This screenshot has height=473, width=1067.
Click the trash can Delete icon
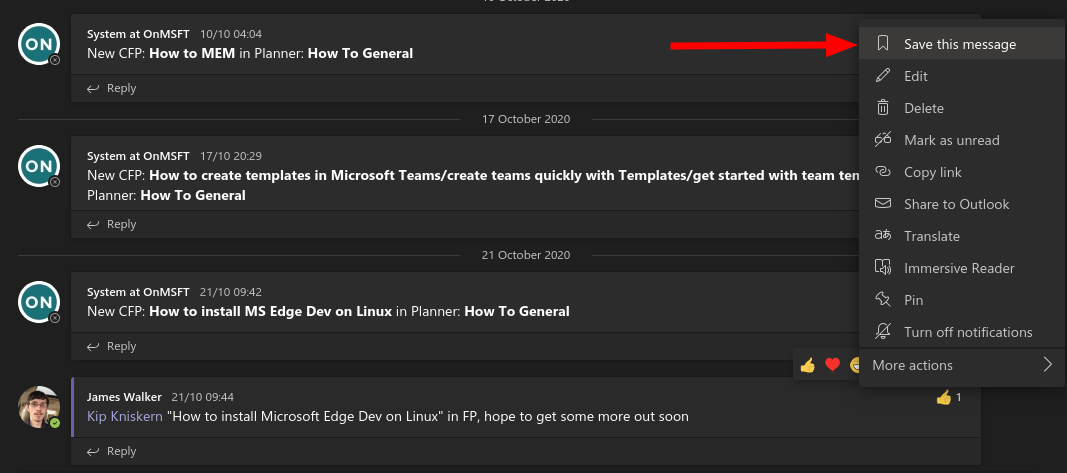(883, 108)
